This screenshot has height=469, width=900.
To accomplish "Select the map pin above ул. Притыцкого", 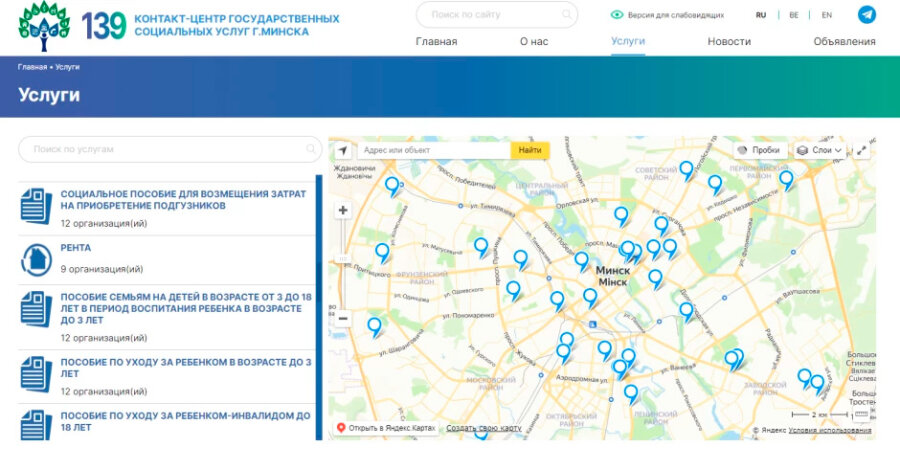I will coord(382,252).
